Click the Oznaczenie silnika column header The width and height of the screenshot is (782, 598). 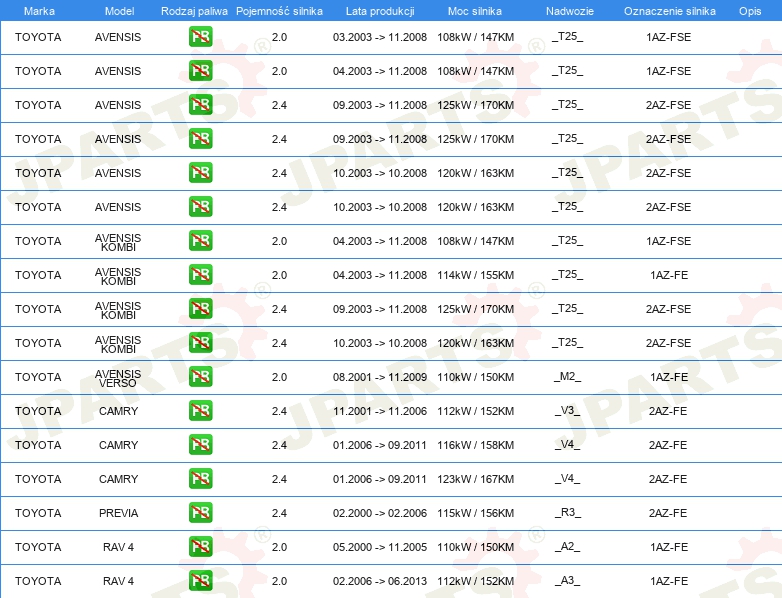pos(670,11)
